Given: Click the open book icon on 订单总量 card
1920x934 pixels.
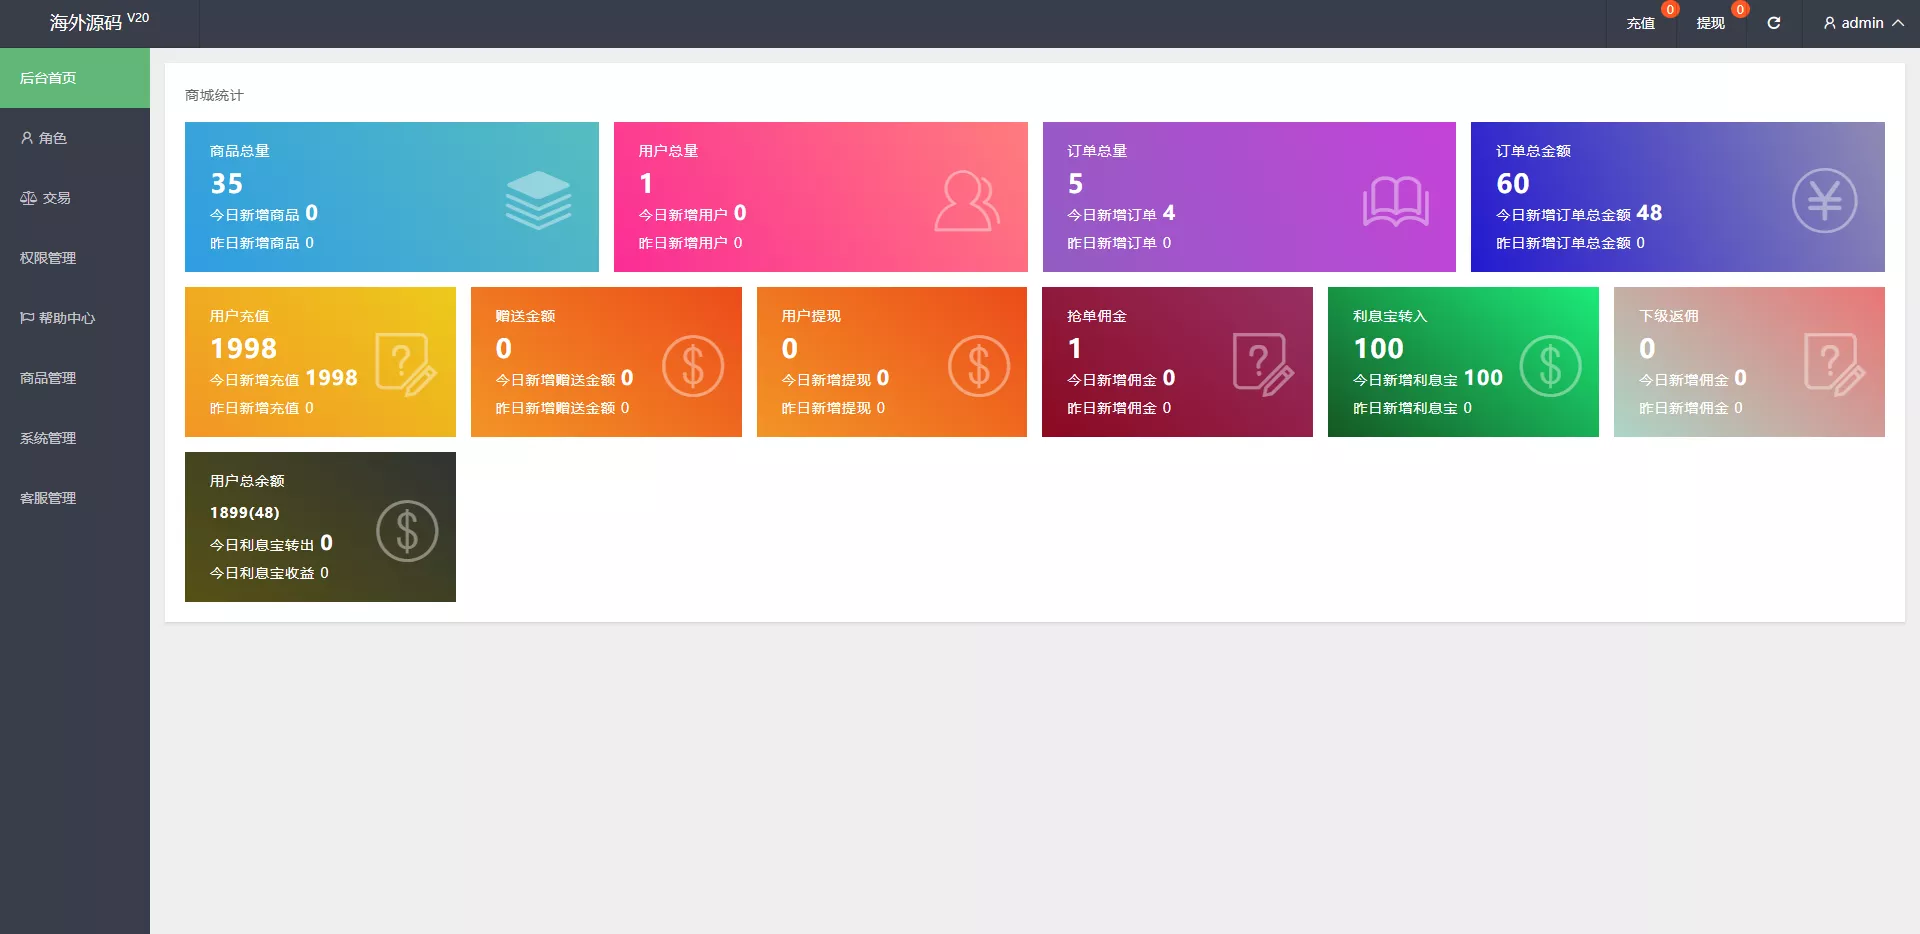Looking at the screenshot, I should click(1395, 202).
